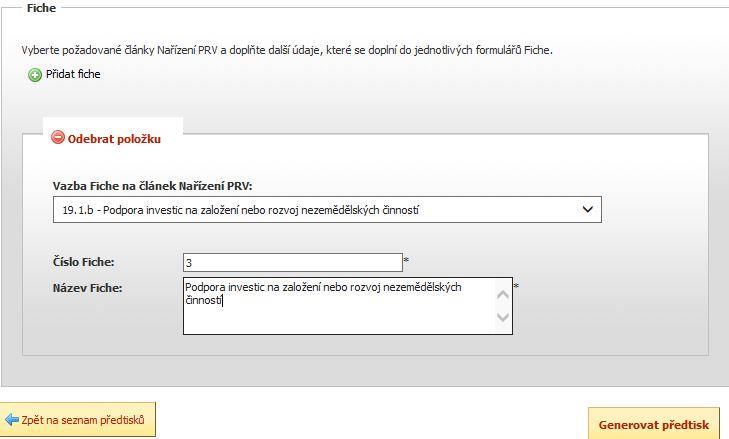
Task: Click the green plus icon beside Přidat fiche
Action: [x=35, y=75]
